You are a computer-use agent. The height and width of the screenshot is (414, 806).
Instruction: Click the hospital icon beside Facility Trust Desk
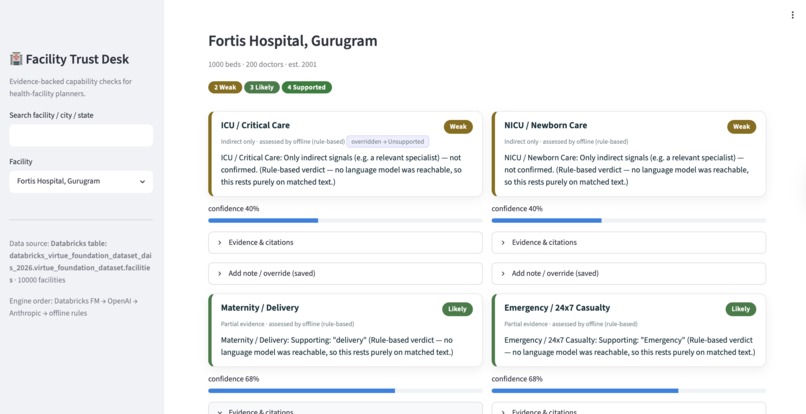(x=16, y=59)
